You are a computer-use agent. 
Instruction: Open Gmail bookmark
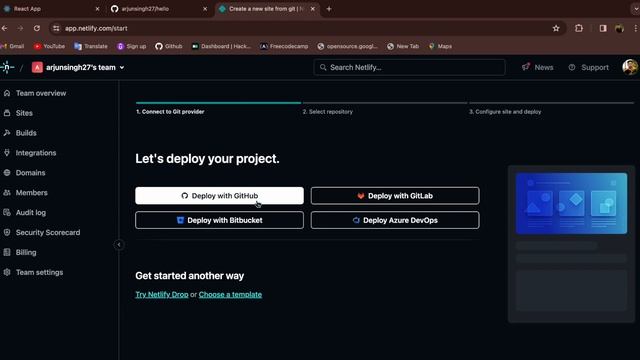pos(13,47)
